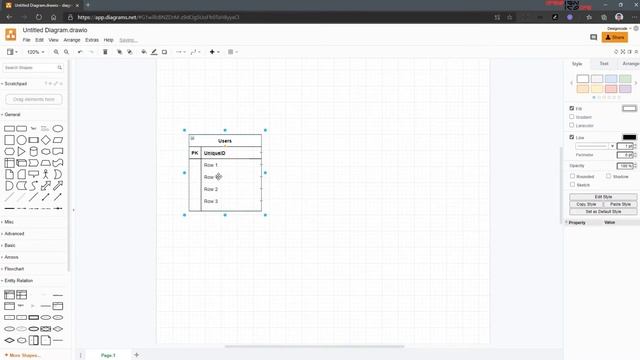The width and height of the screenshot is (640, 360).
Task: Click the fullscreen icon above the format panel
Action: 623,52
